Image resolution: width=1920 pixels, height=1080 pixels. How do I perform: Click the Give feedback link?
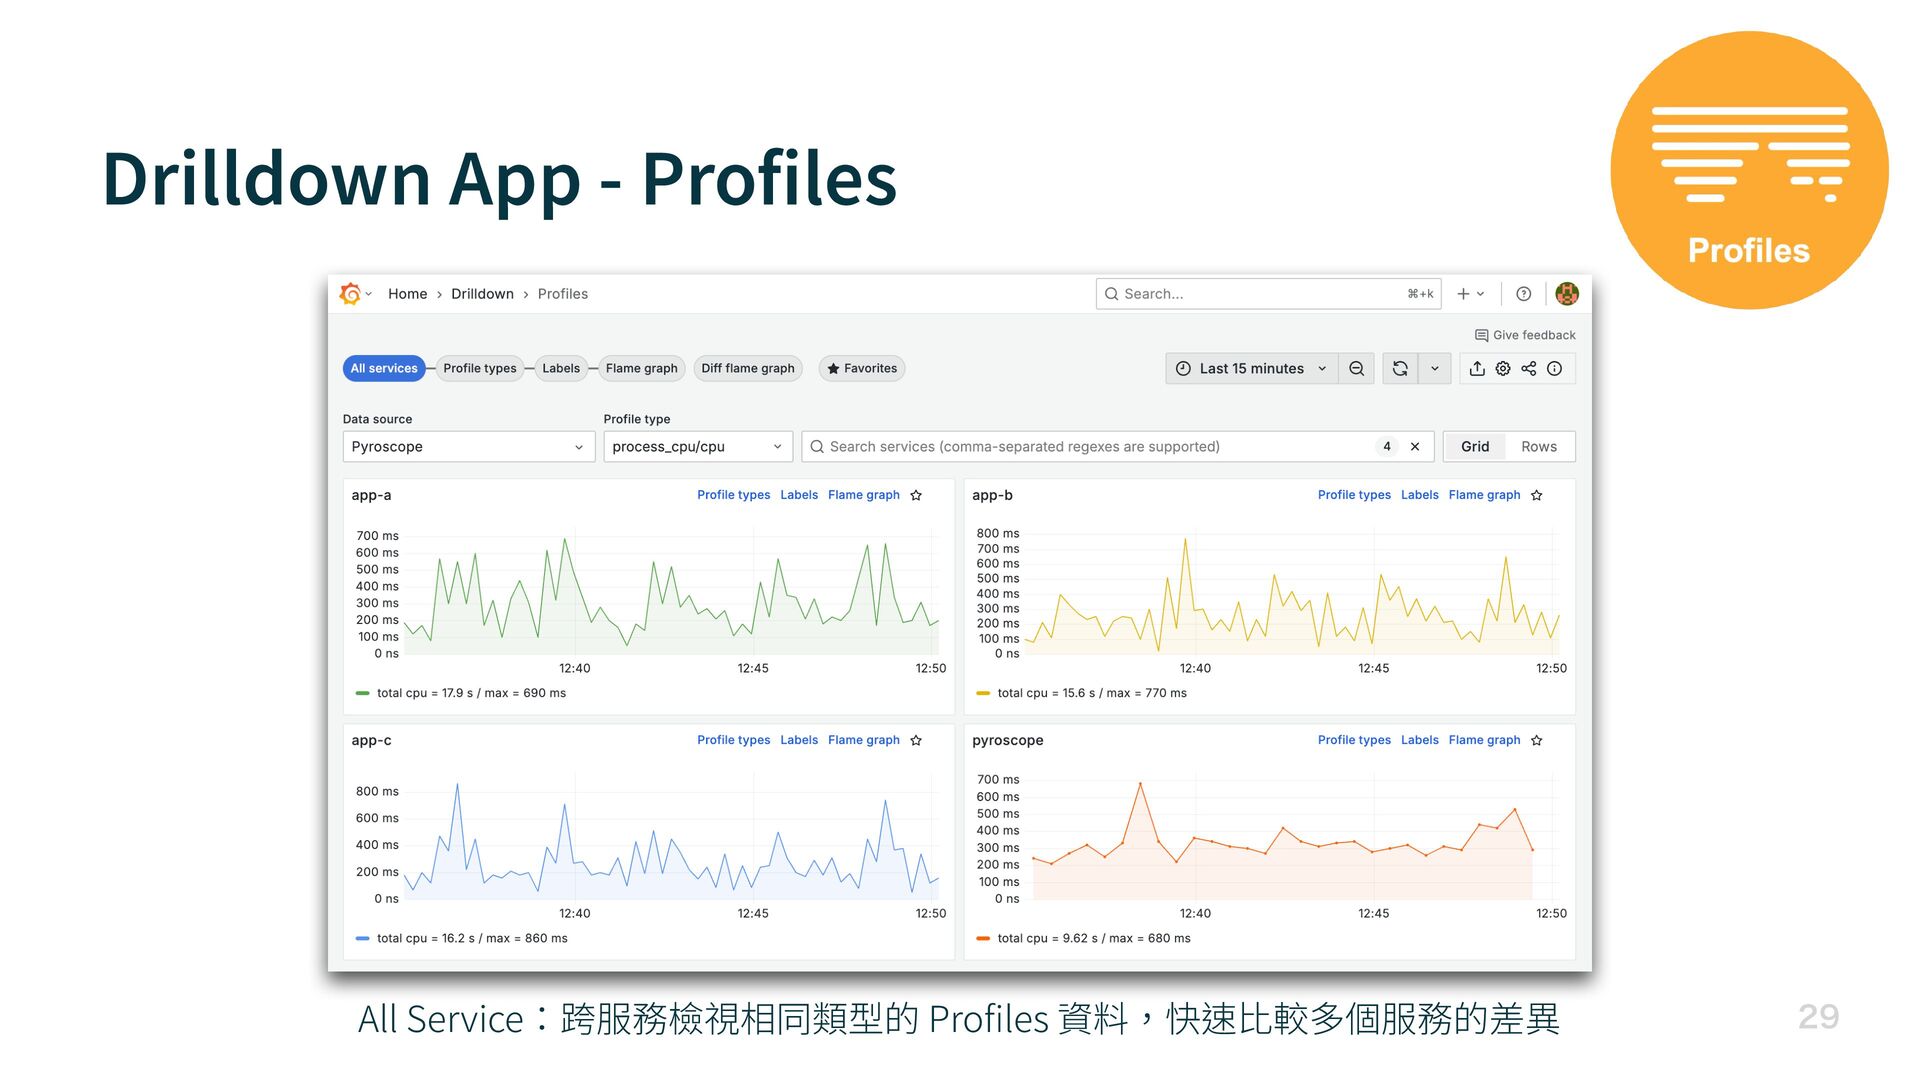[x=1525, y=336]
